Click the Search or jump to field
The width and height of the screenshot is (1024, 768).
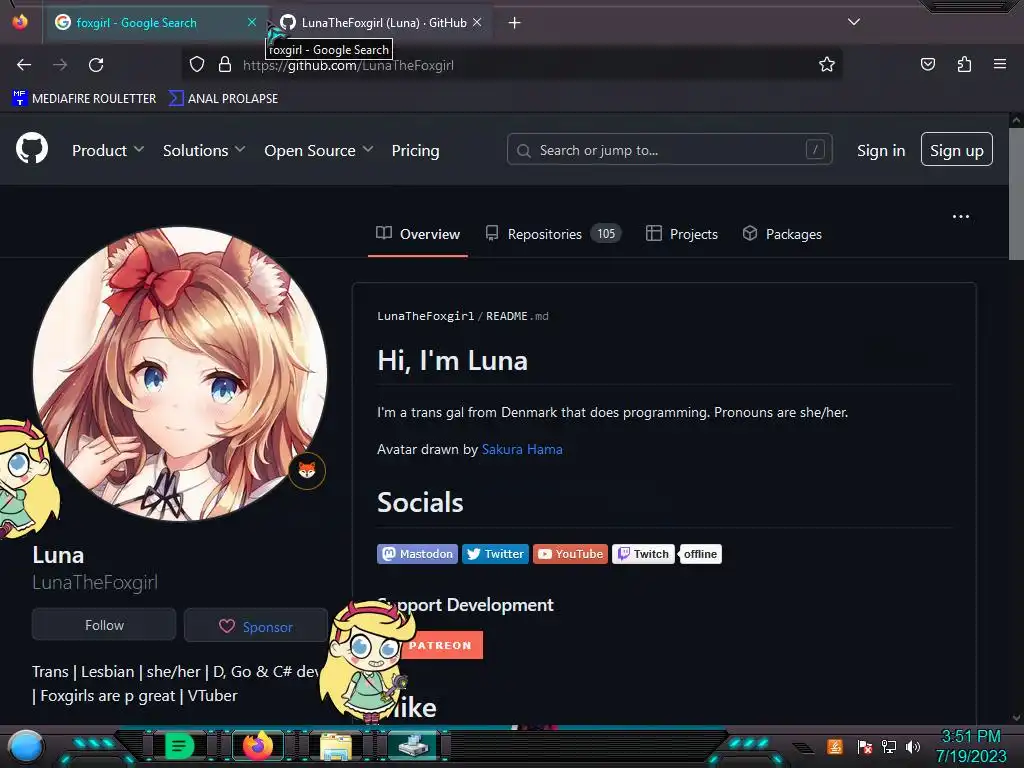click(669, 150)
